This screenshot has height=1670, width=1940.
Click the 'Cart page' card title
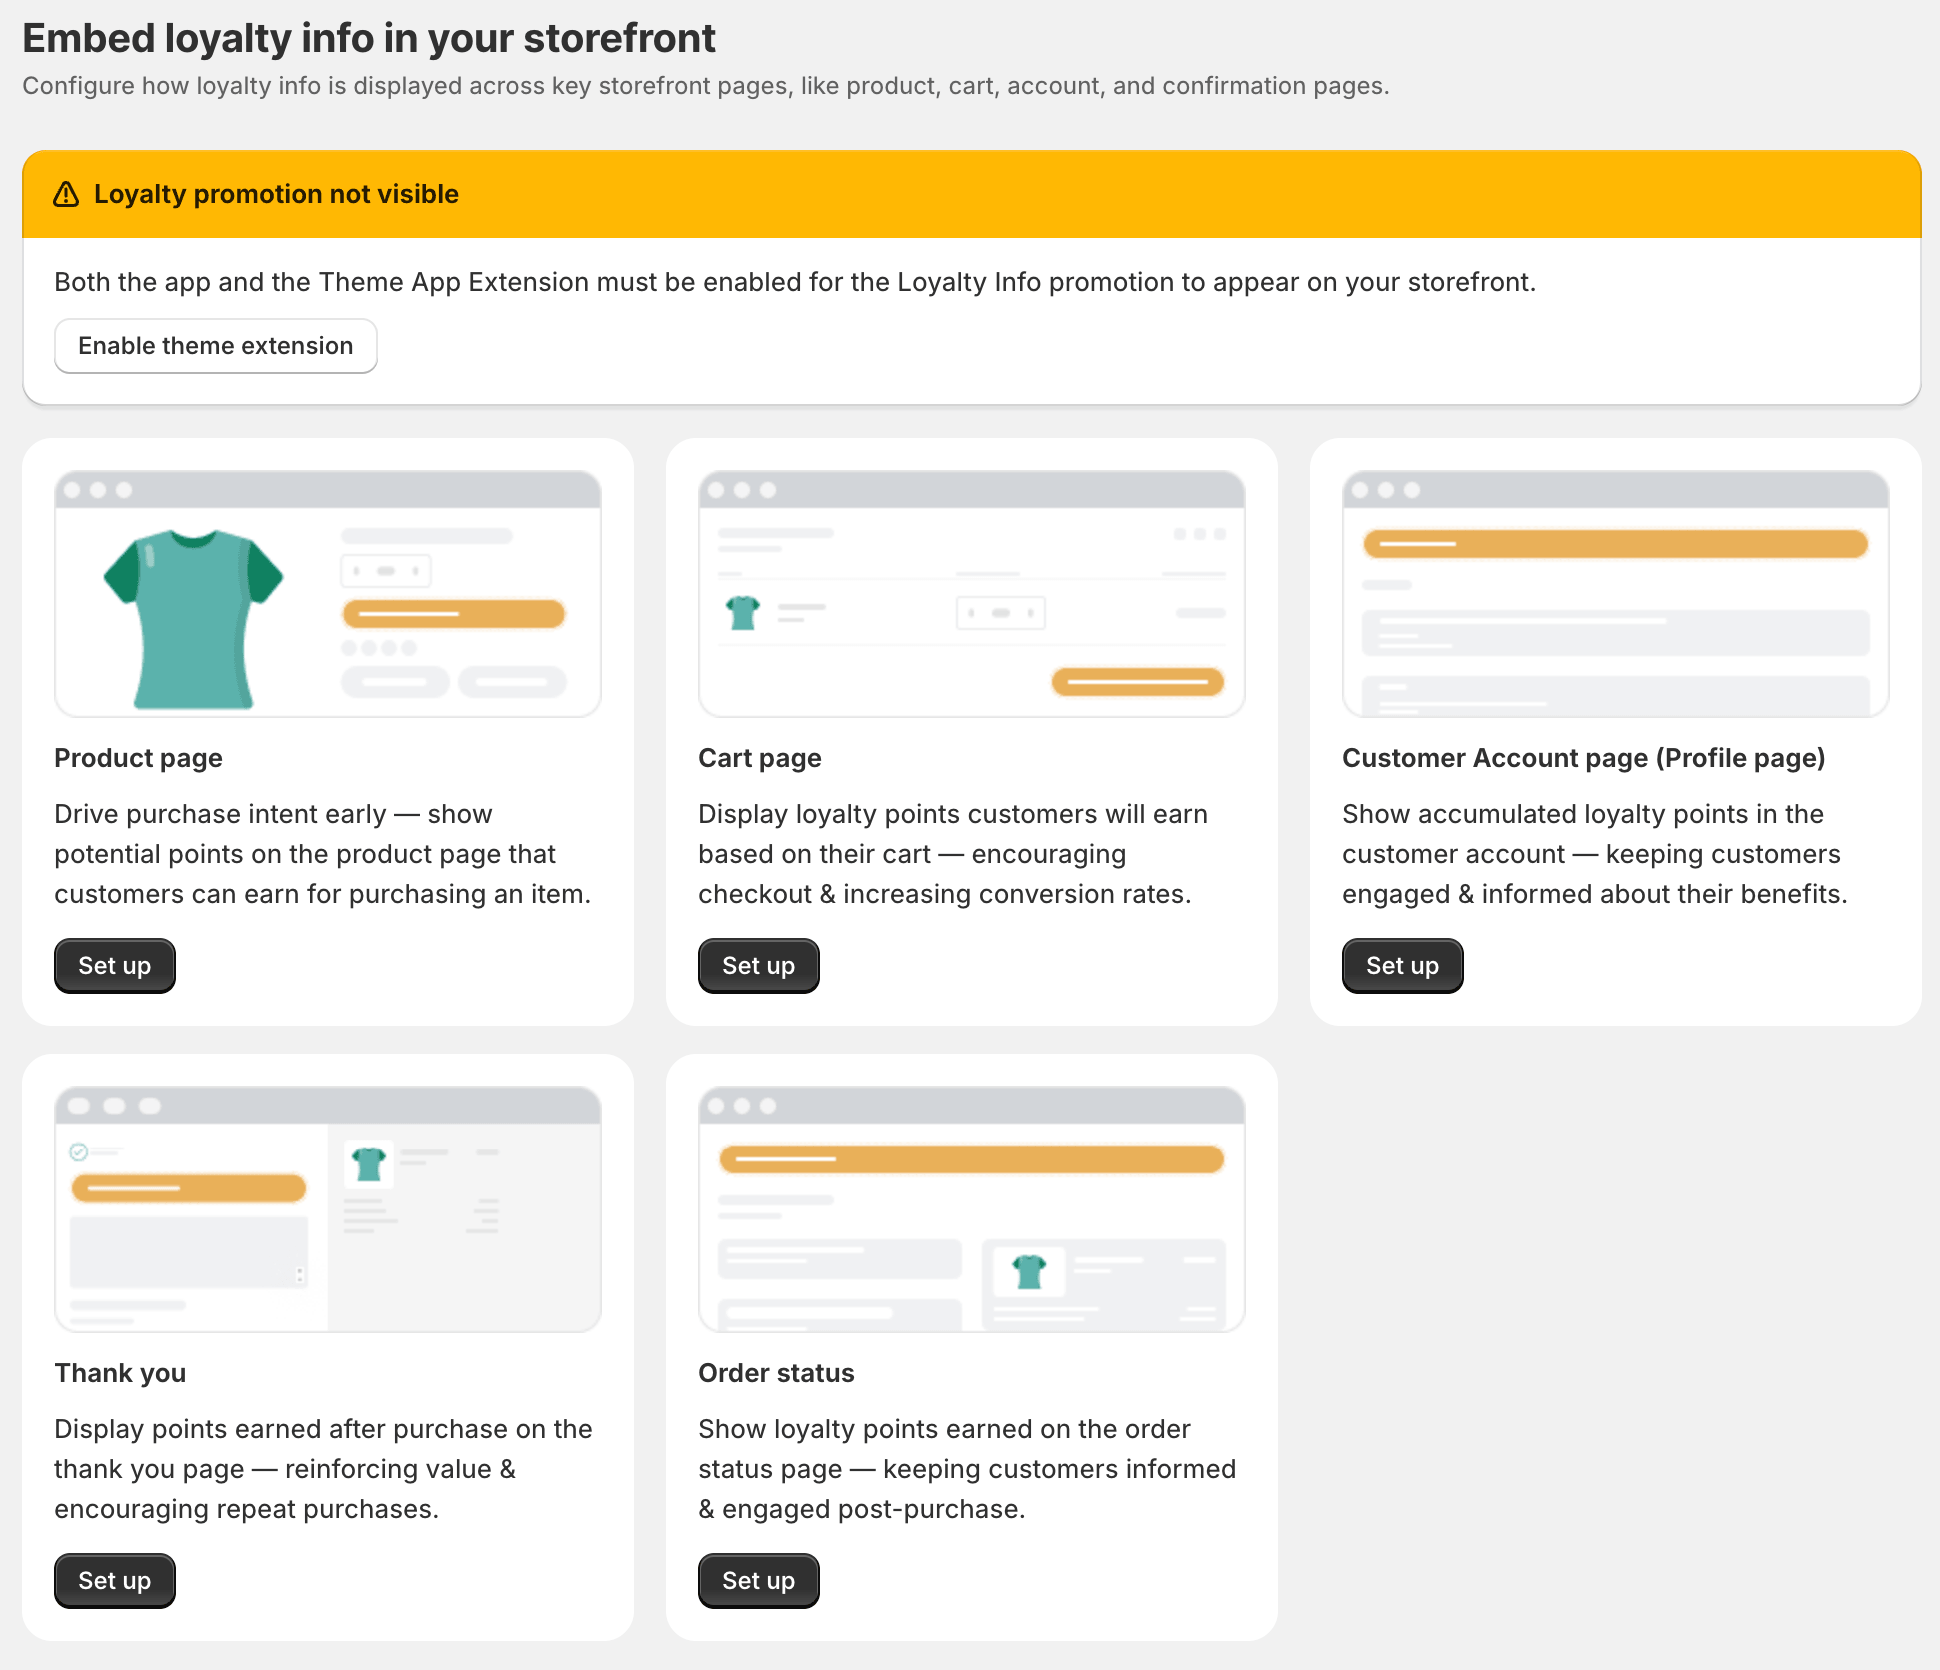pos(760,758)
